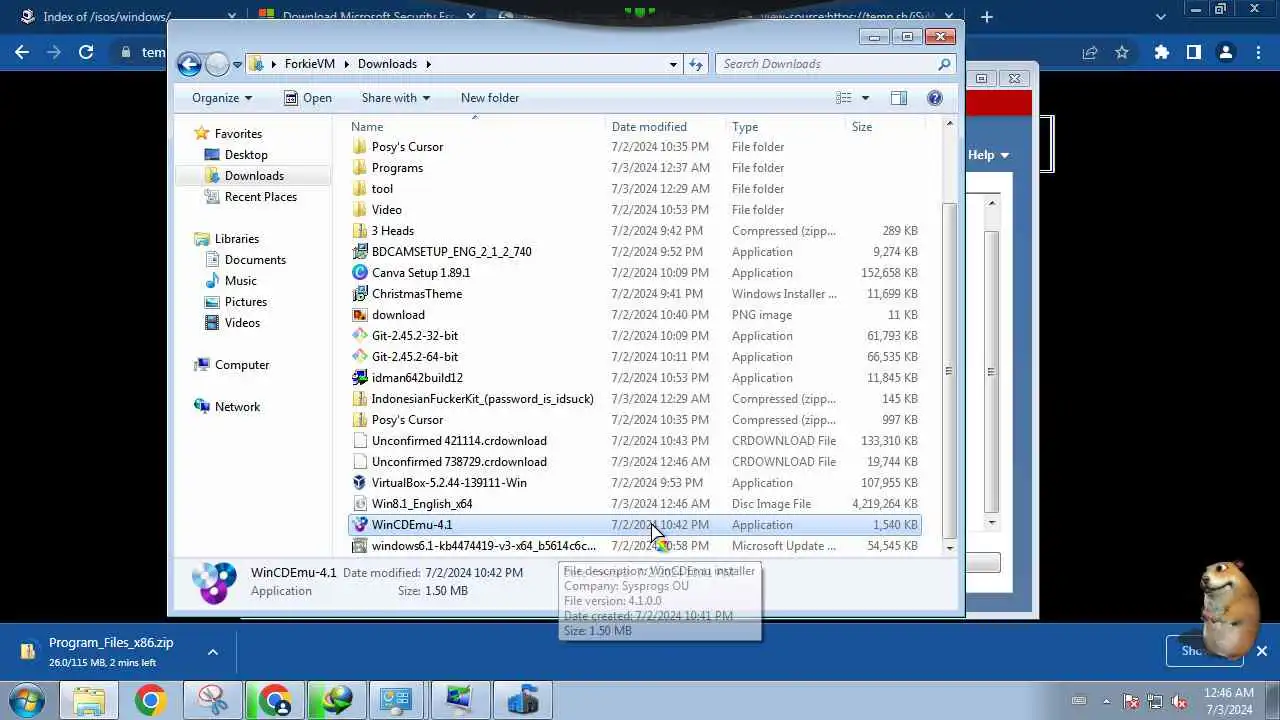Image resolution: width=1280 pixels, height=720 pixels.
Task: Sort files by the Size column
Action: point(883,127)
